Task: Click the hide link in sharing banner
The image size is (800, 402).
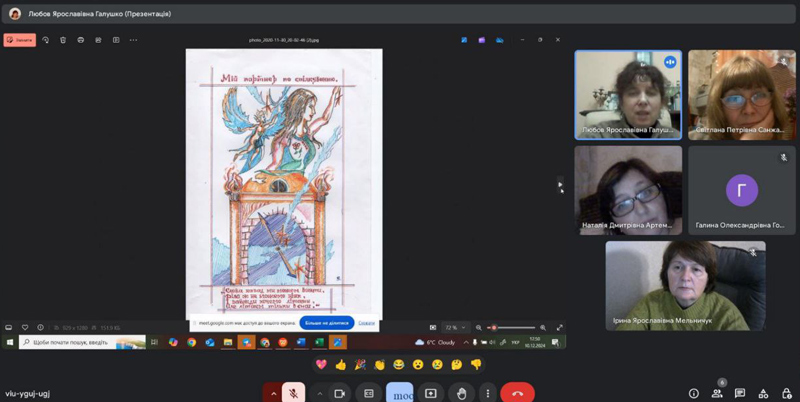Action: pos(366,323)
